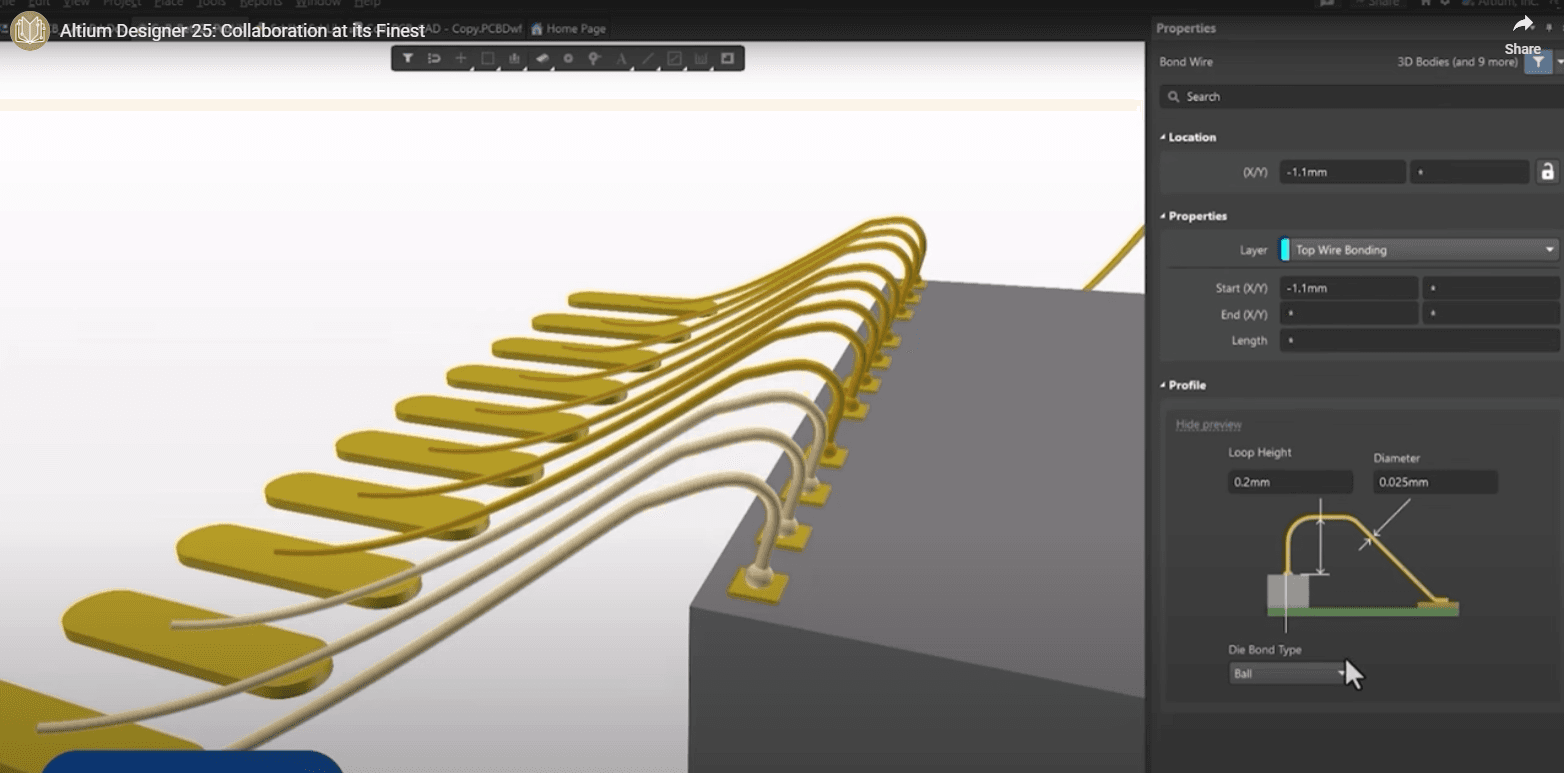Viewport: 1564px width, 773px height.
Task: Switch to the Home Page tab
Action: [x=568, y=29]
